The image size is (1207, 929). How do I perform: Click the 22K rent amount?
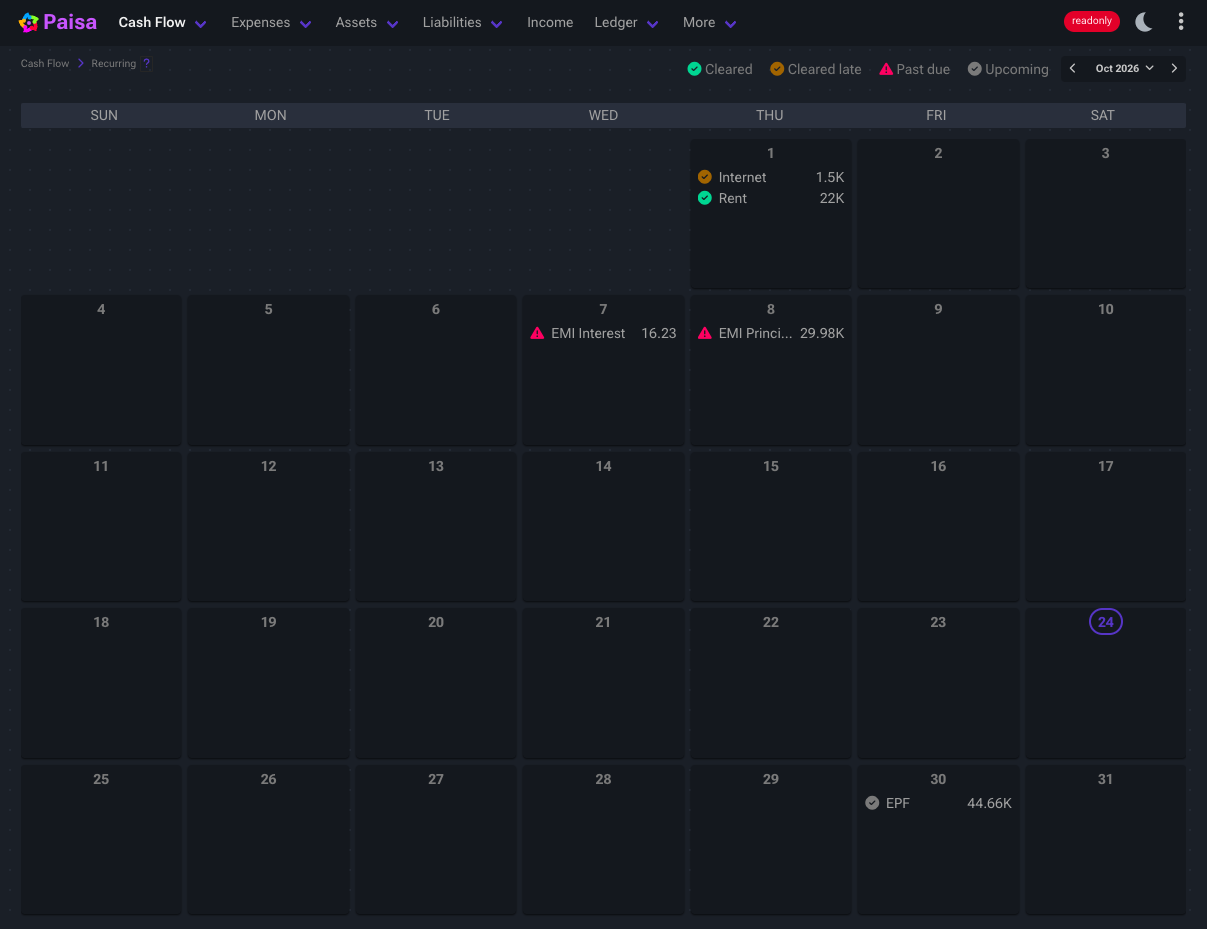(x=832, y=198)
